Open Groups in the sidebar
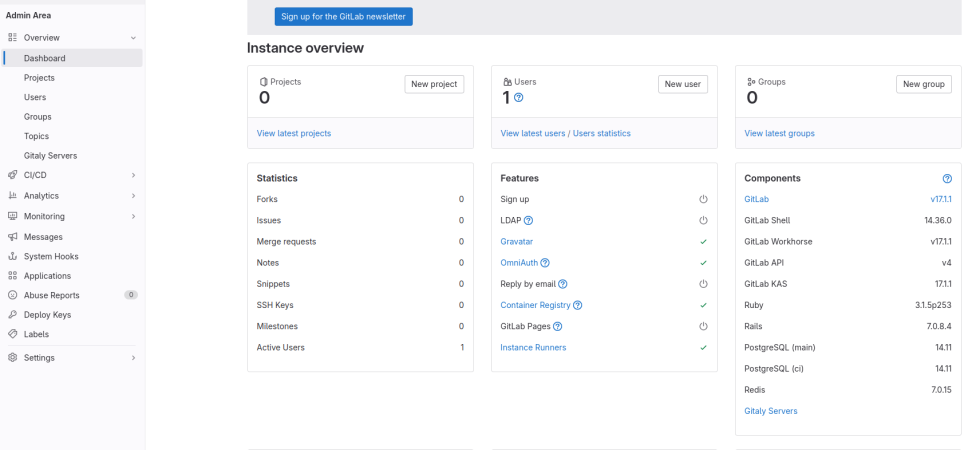Image resolution: width=980 pixels, height=450 pixels. coord(72,116)
